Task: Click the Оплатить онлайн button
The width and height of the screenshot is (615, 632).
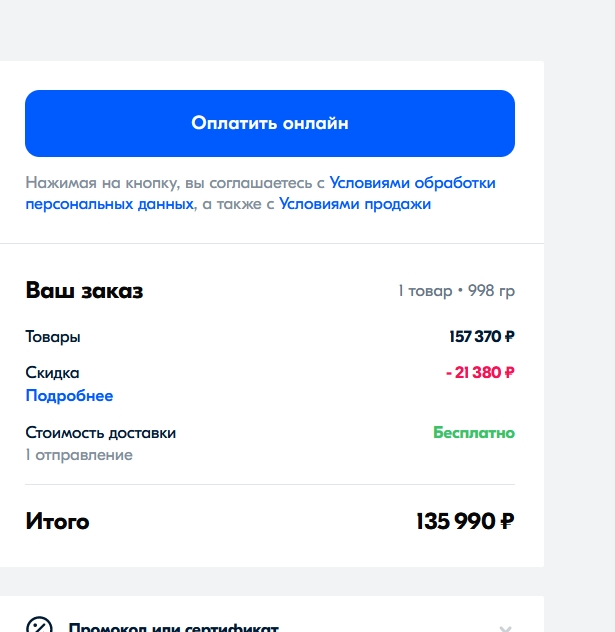Action: pos(270,123)
